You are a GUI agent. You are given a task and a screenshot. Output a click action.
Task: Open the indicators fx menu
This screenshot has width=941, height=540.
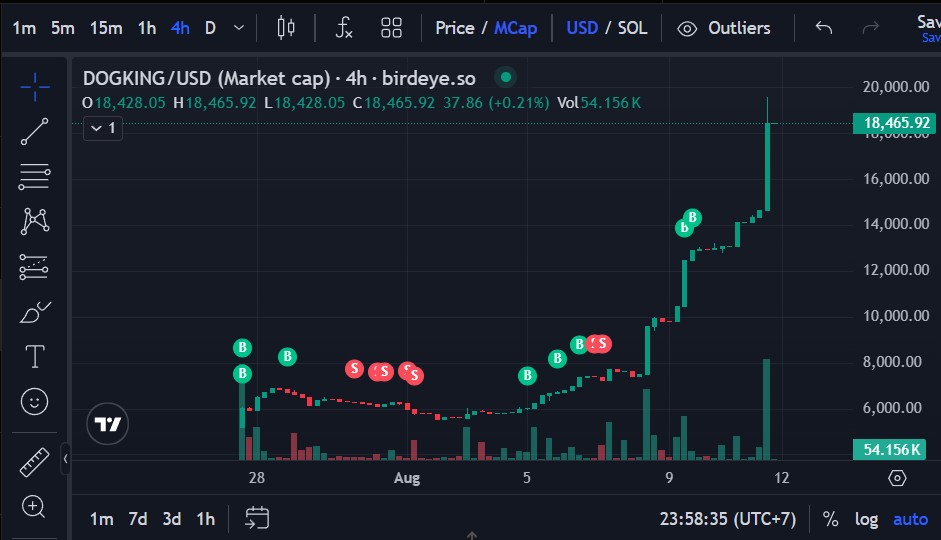tap(344, 28)
